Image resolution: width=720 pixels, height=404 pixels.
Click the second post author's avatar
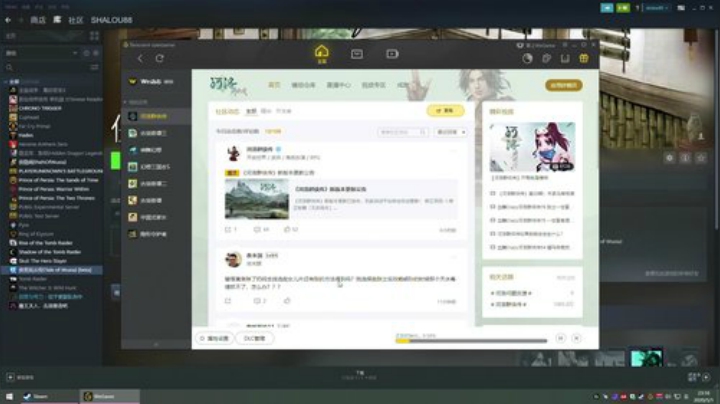233,259
